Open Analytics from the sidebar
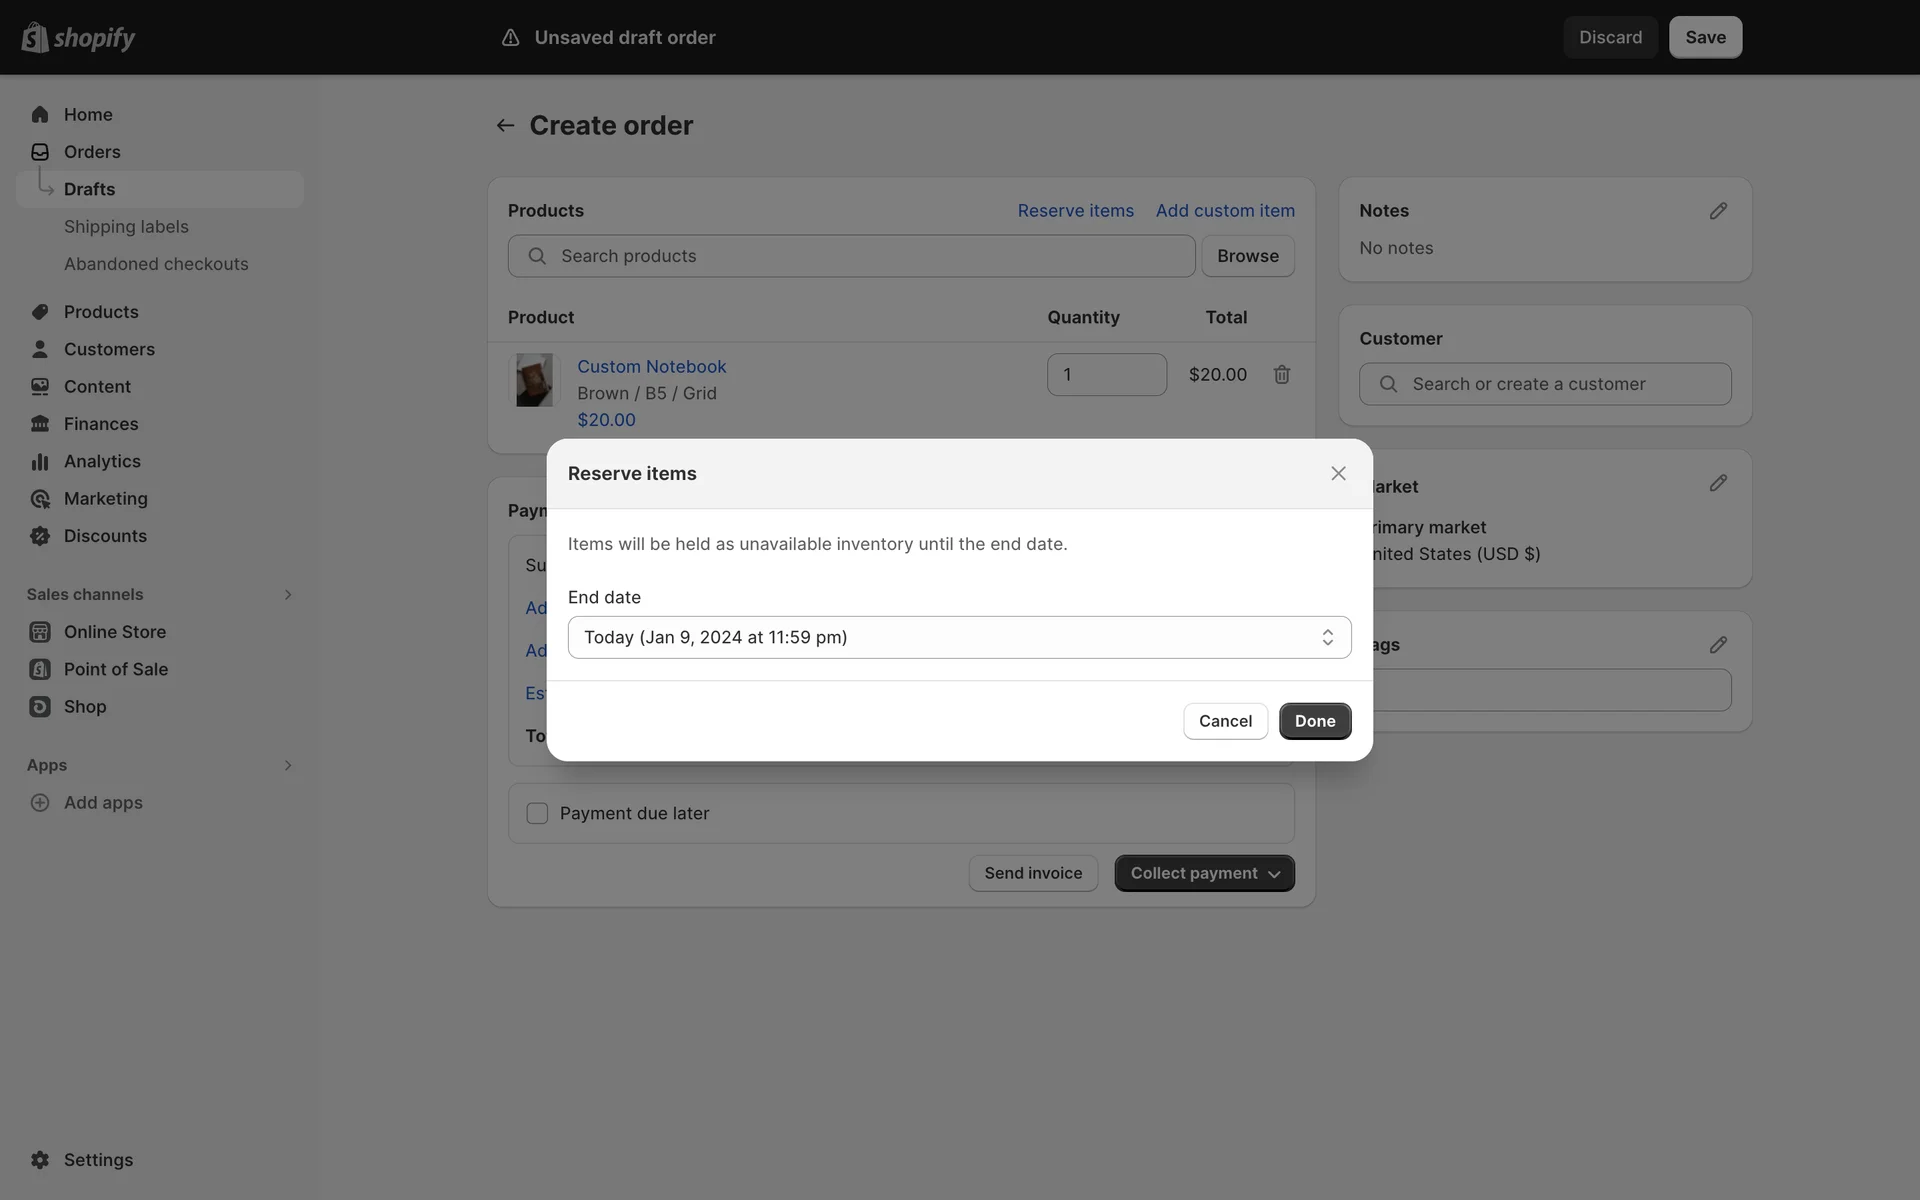This screenshot has width=1920, height=1200. pyautogui.click(x=102, y=461)
